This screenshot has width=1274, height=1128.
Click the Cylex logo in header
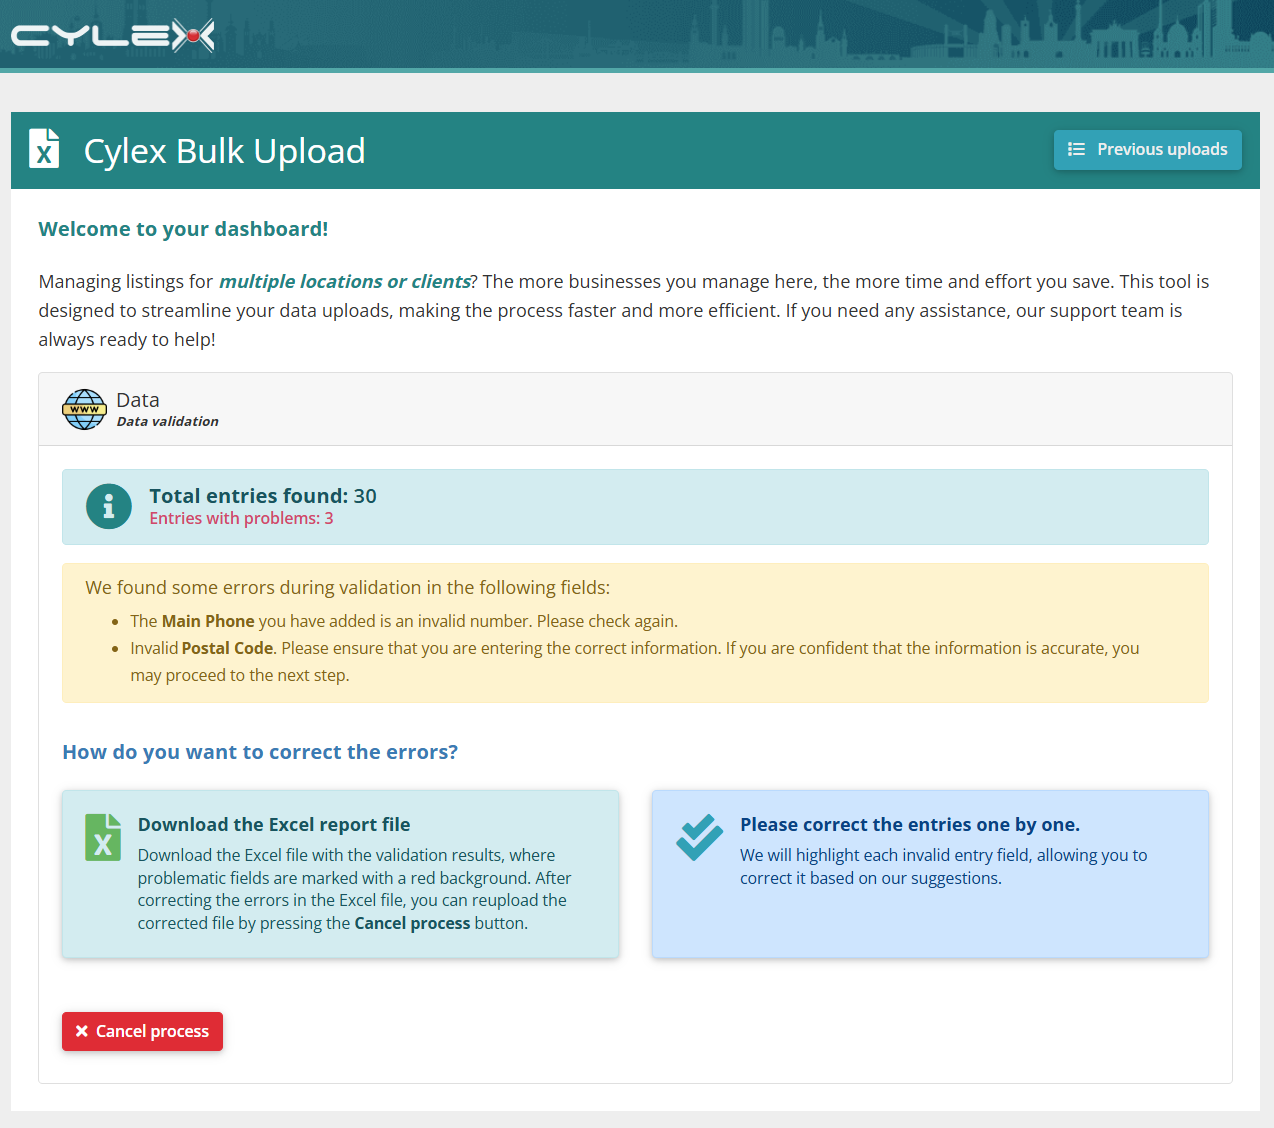(113, 36)
